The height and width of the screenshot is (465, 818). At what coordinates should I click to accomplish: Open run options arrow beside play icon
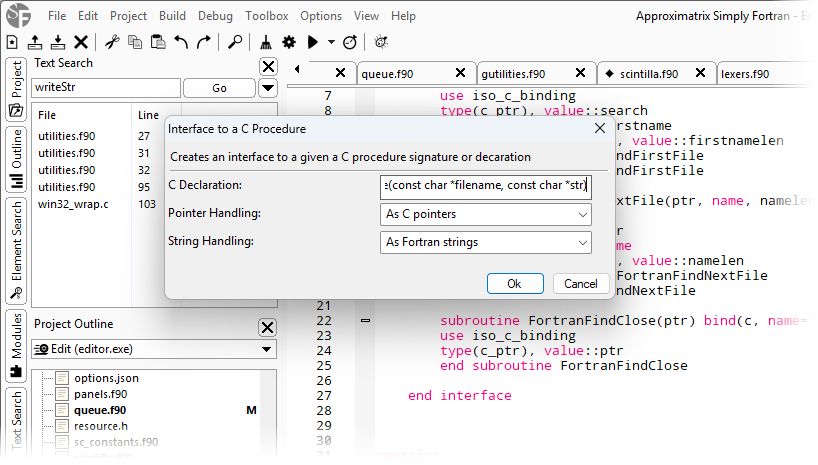(331, 42)
